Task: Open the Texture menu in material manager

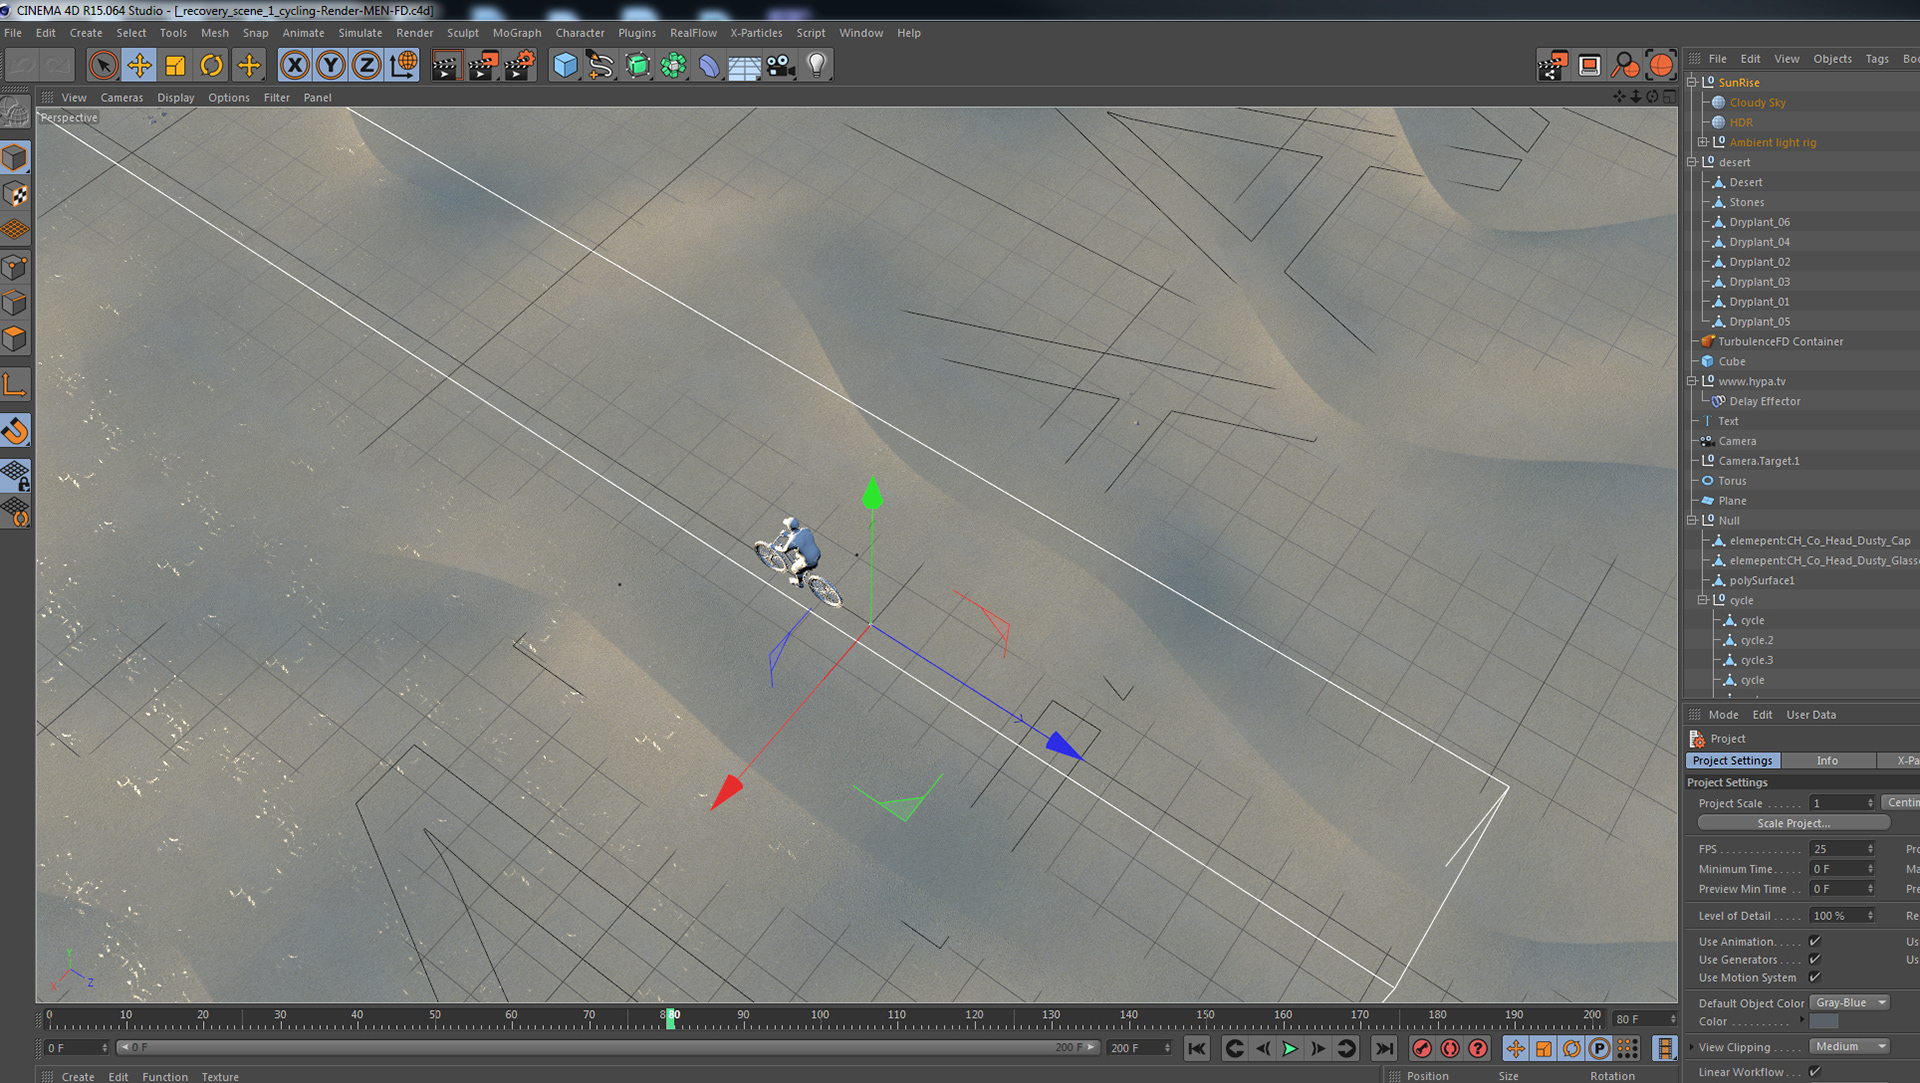Action: [x=220, y=1077]
